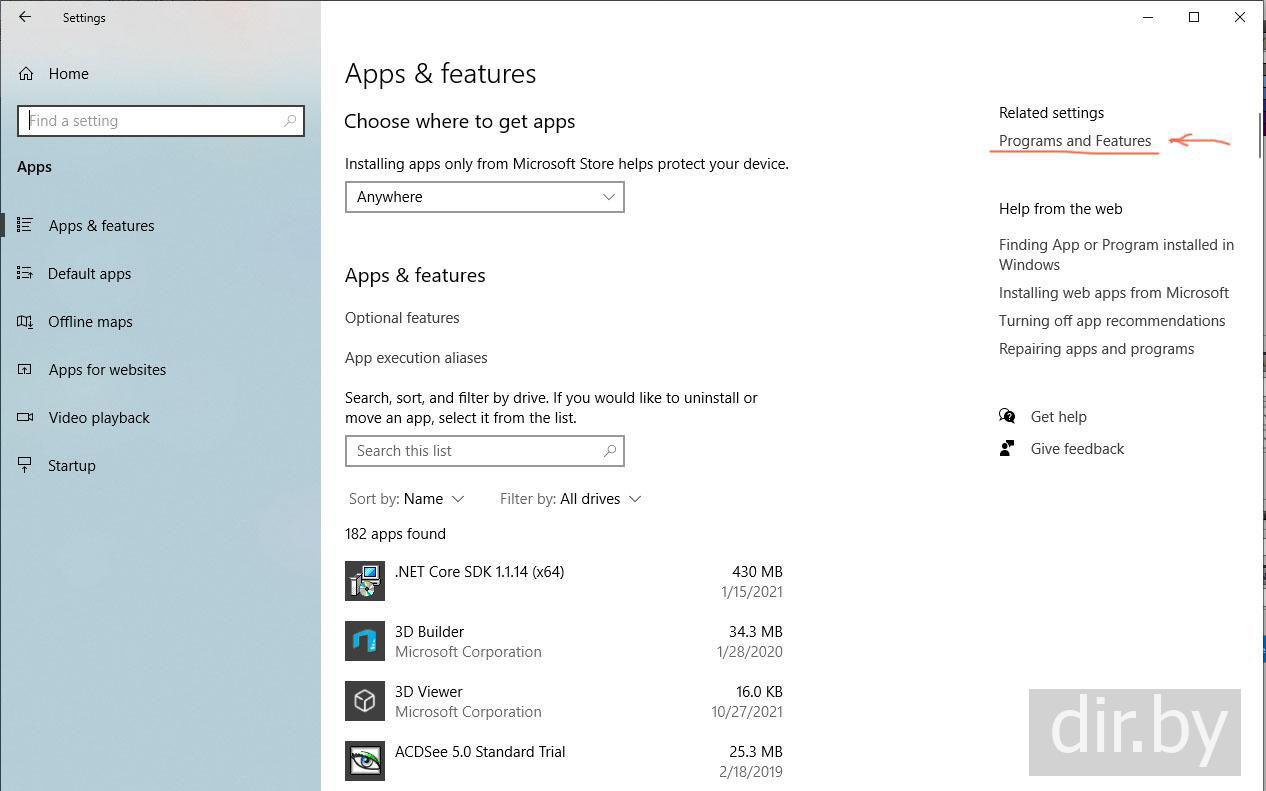Click the Default apps sidebar icon
The height and width of the screenshot is (791, 1266).
click(x=25, y=273)
